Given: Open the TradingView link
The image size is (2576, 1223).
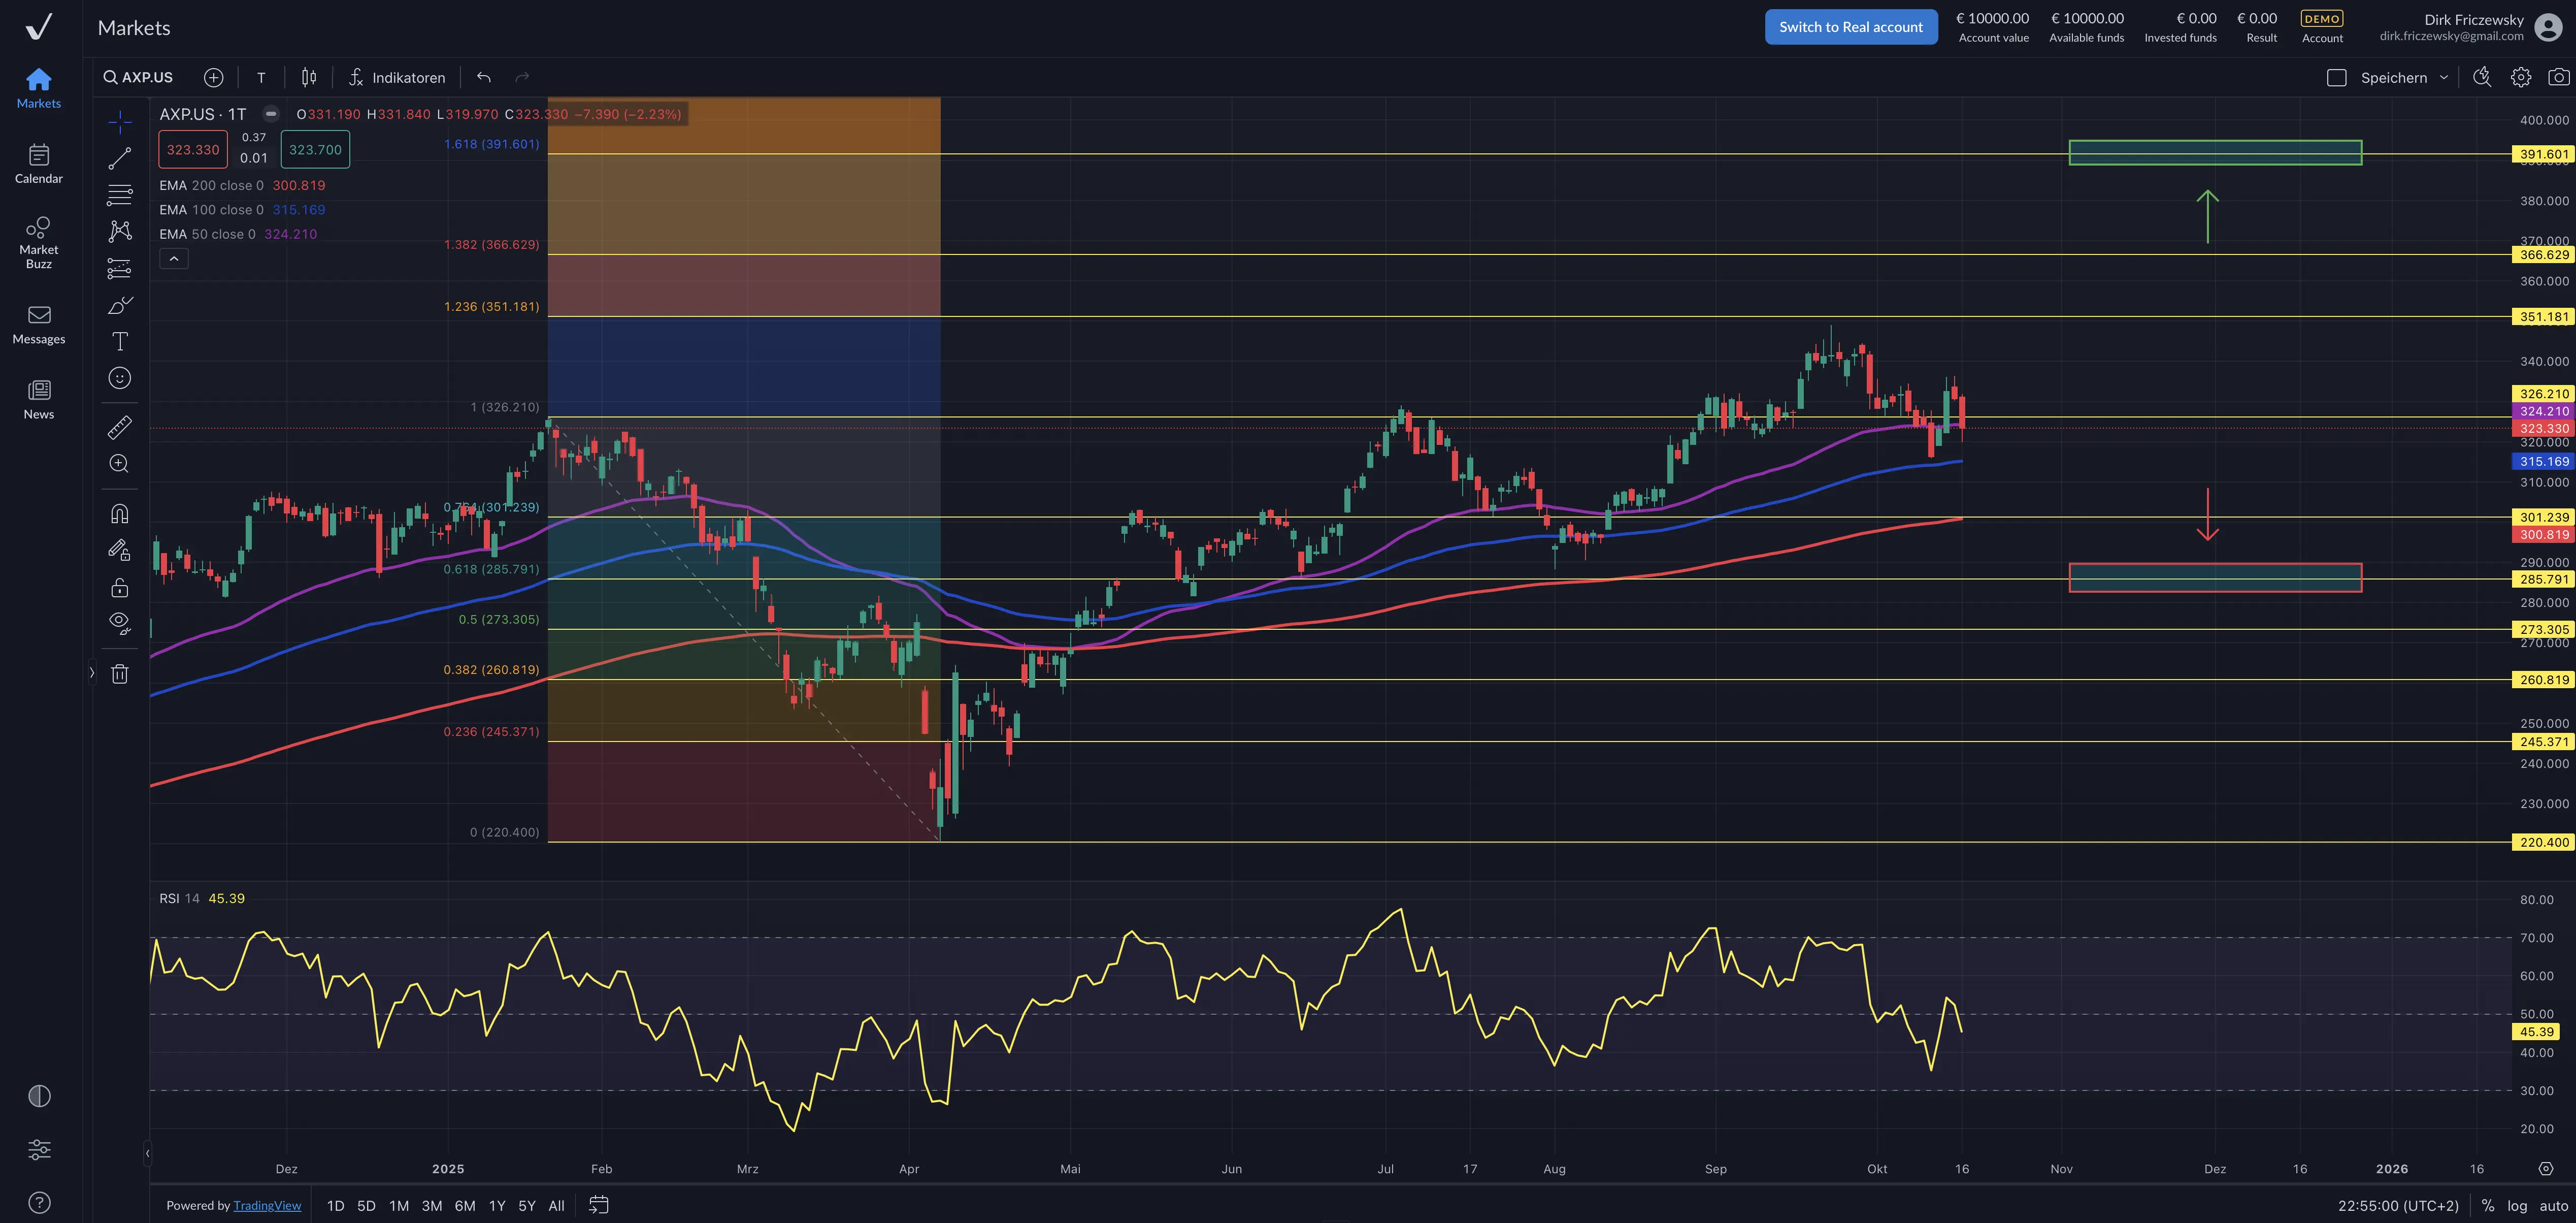Looking at the screenshot, I should 267,1205.
